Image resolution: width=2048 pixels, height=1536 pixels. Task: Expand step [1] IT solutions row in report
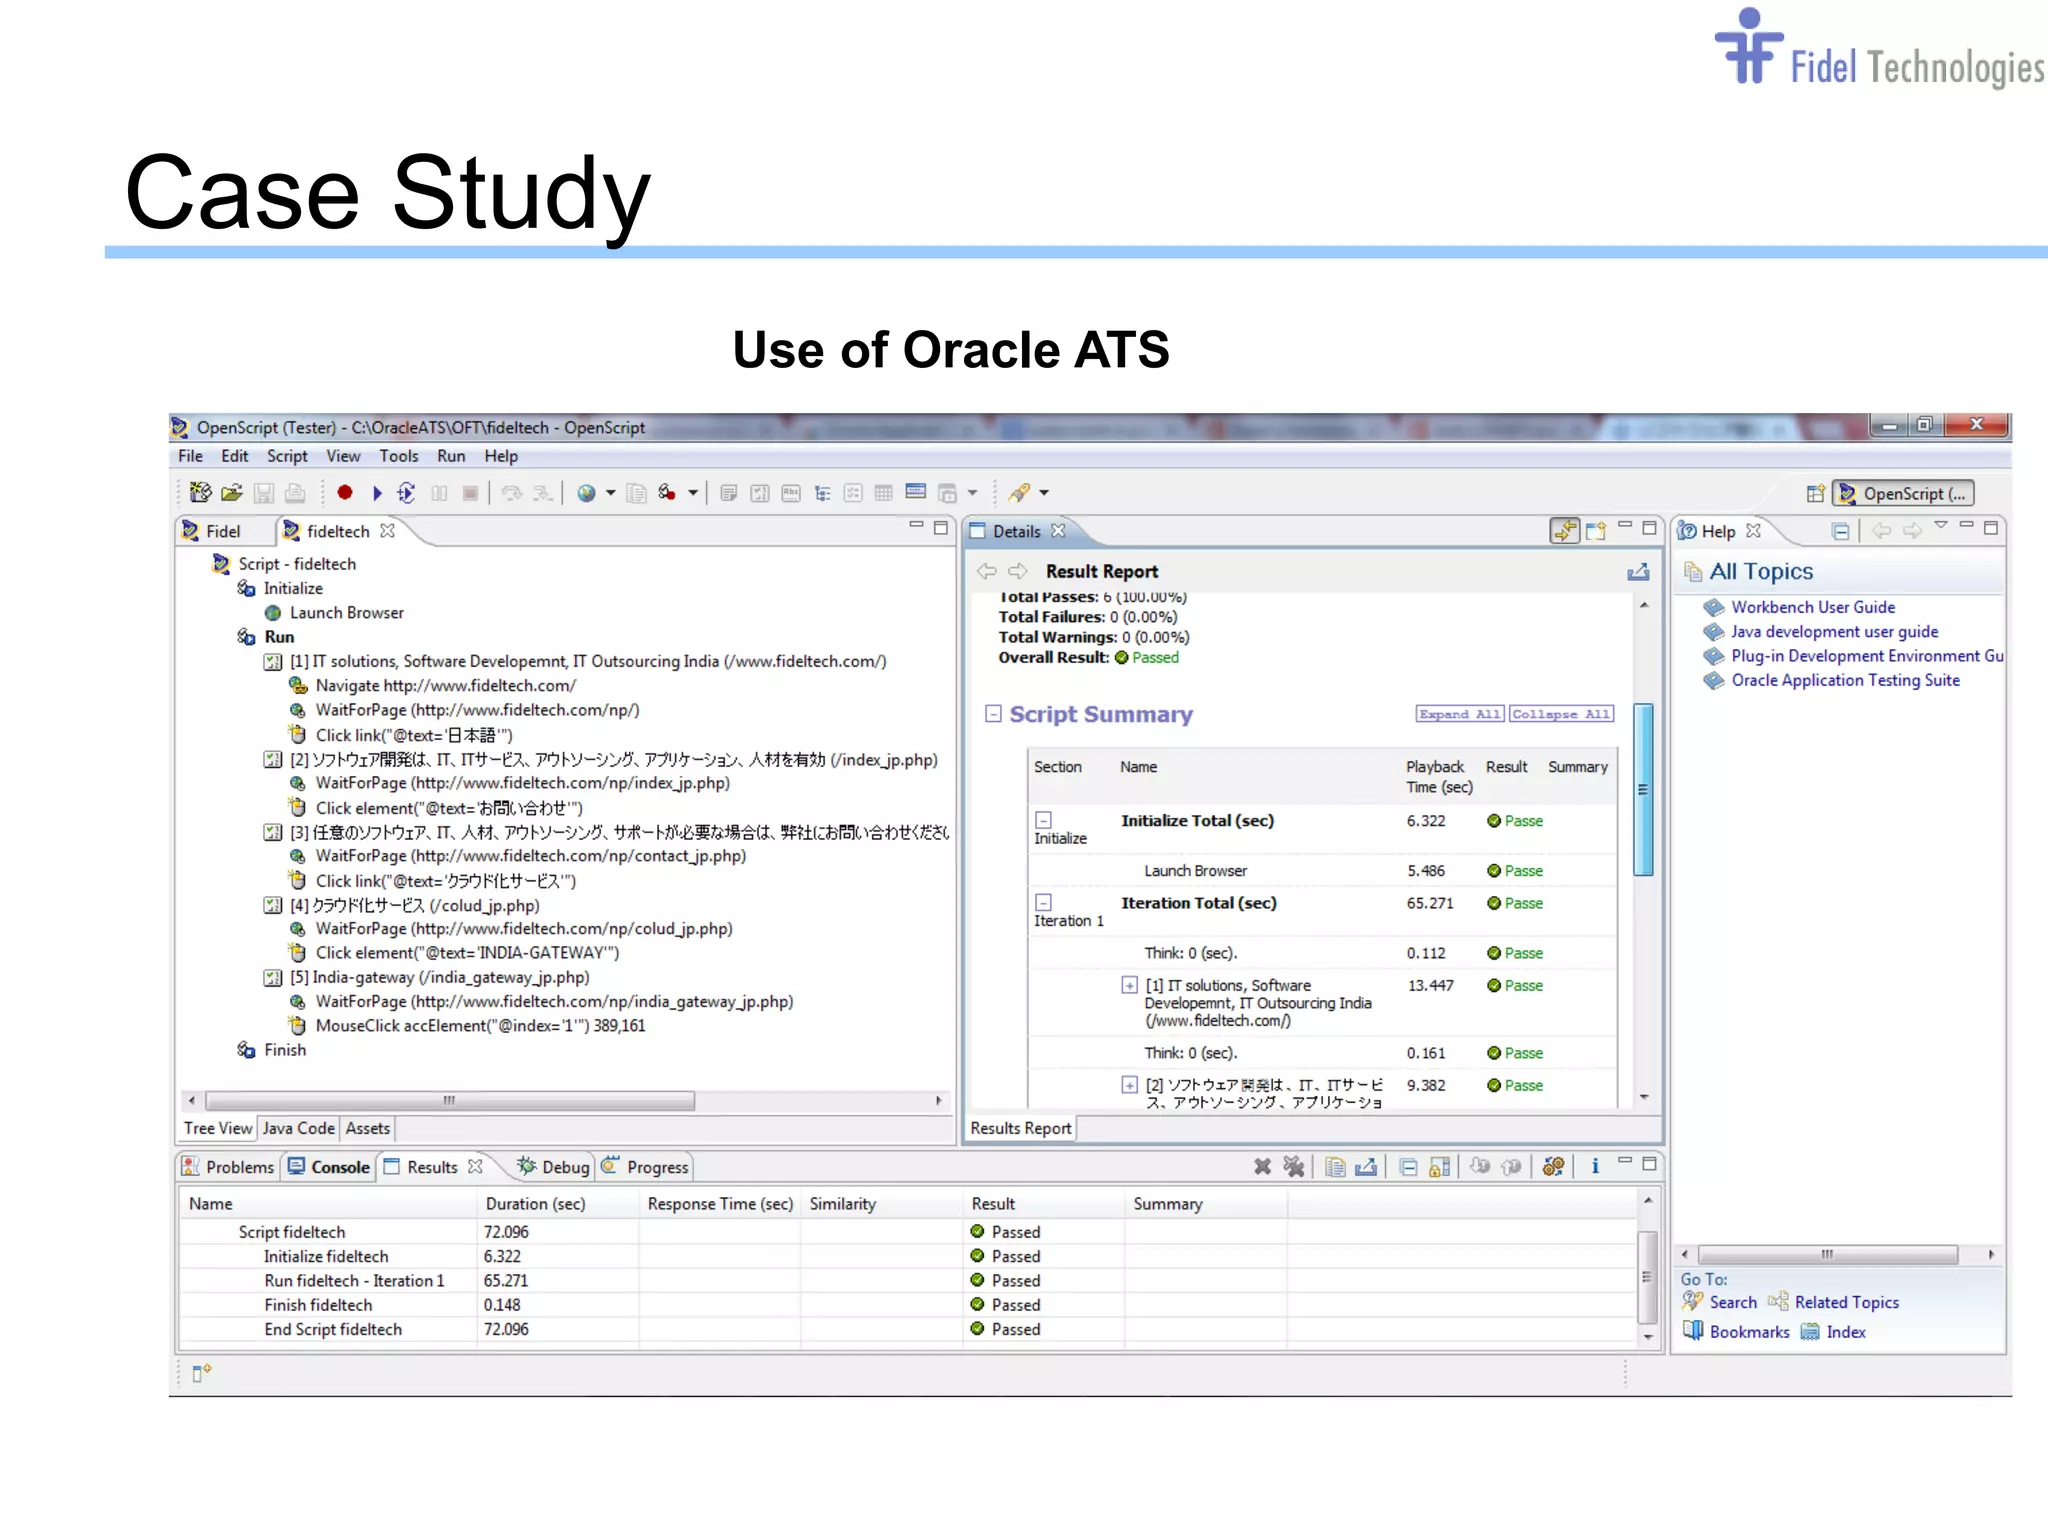[x=1129, y=985]
